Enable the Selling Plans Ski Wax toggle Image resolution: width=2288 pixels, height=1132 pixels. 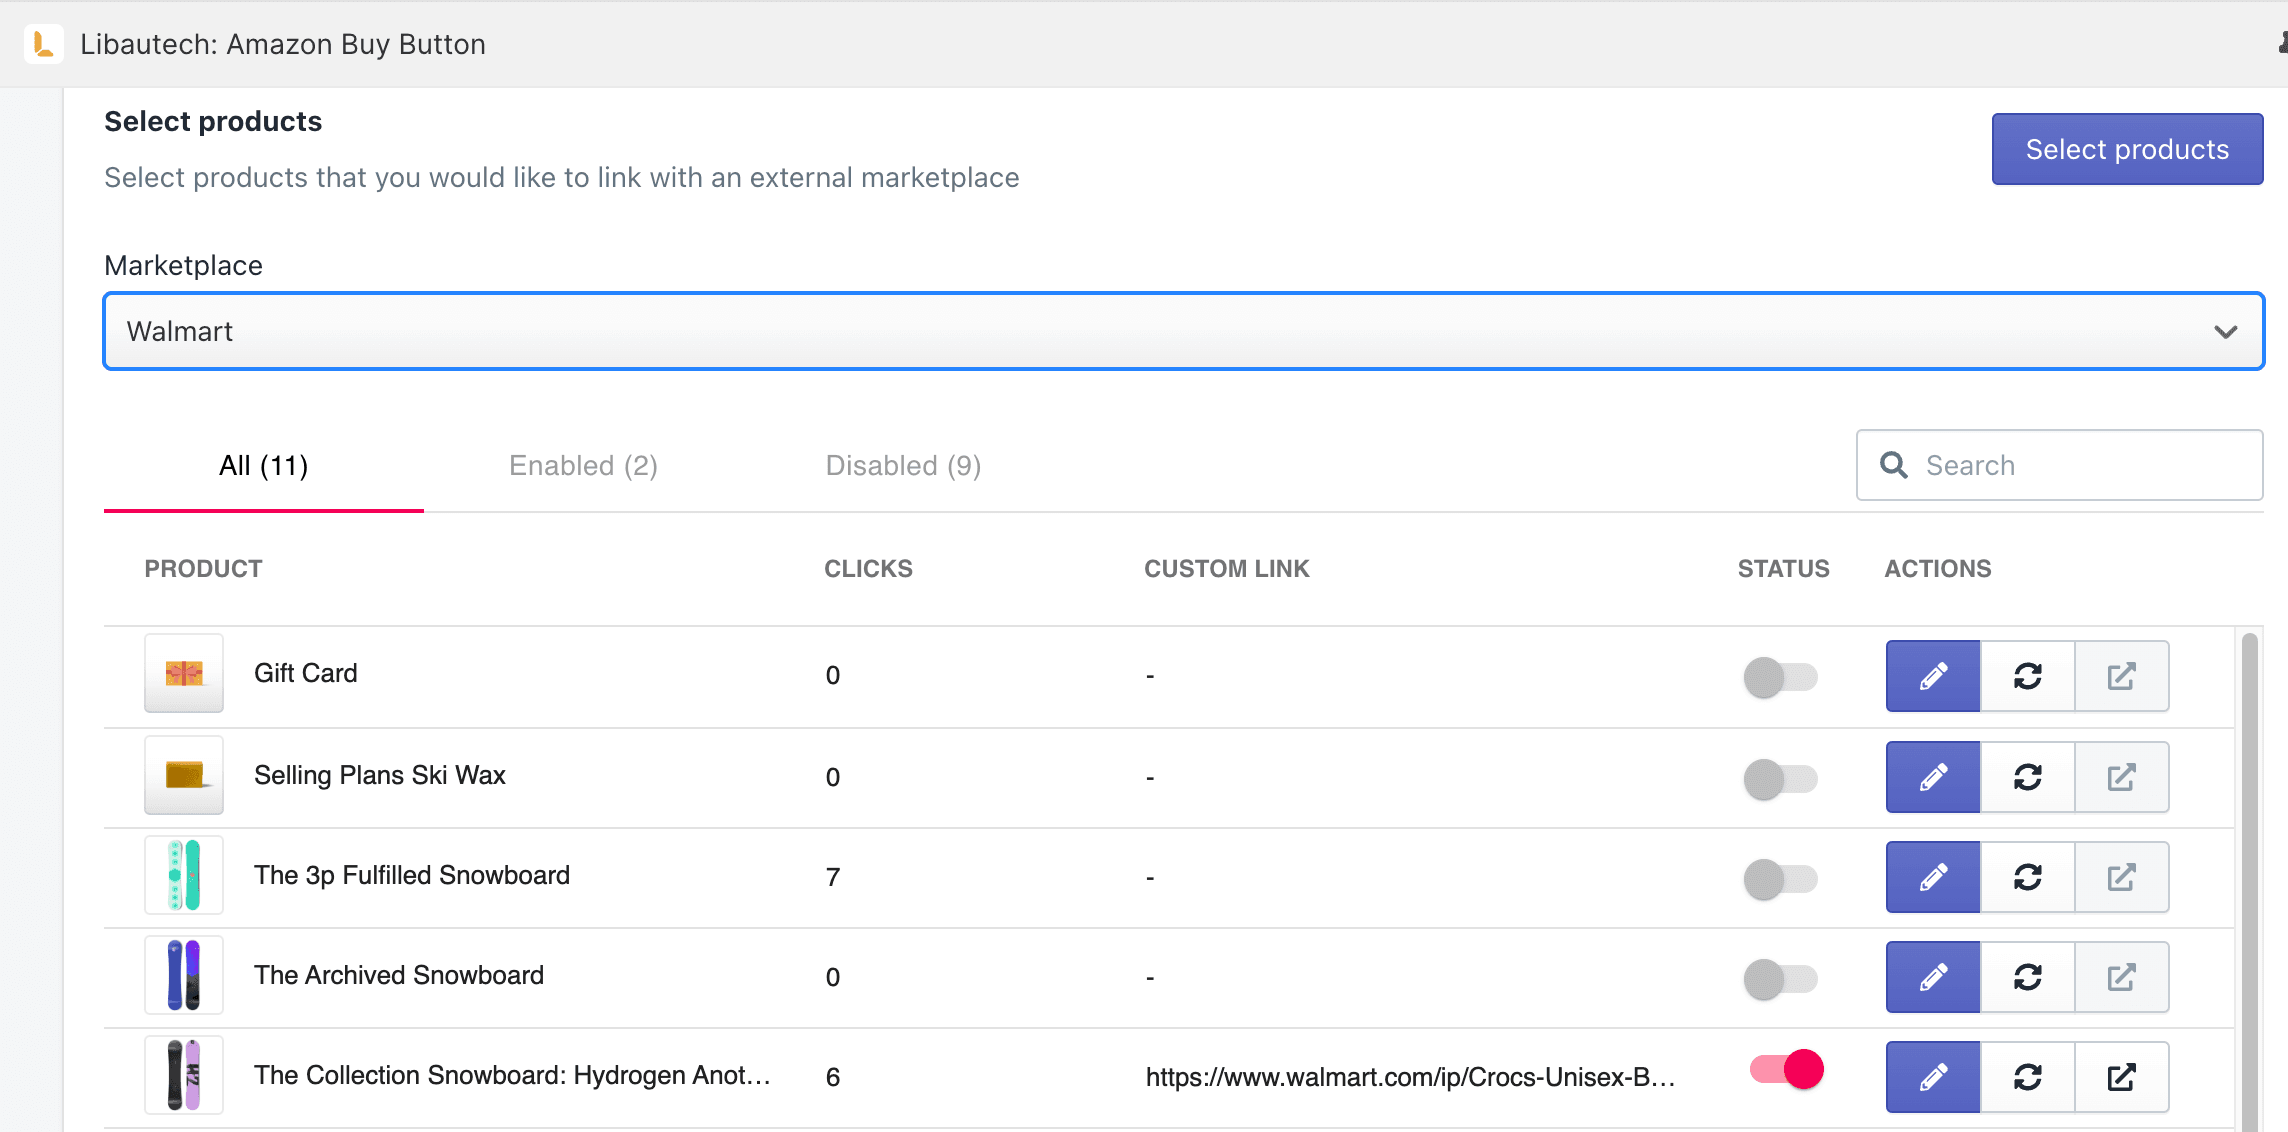[x=1780, y=779]
